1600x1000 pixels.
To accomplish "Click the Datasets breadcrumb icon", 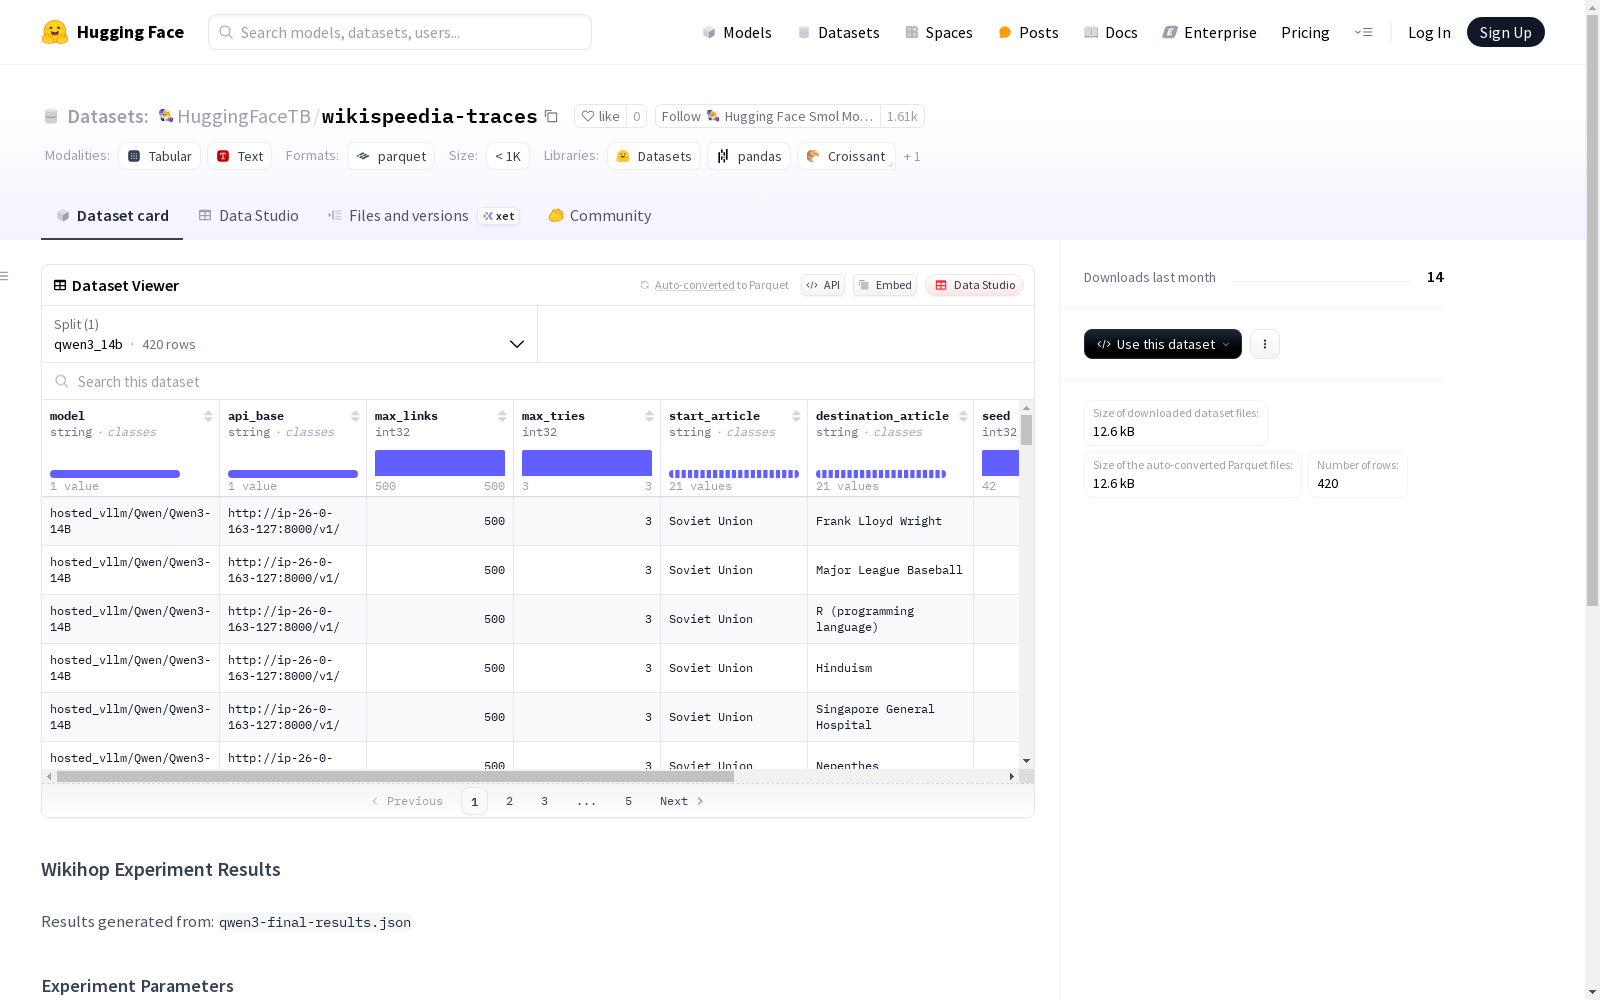I will click(x=51, y=116).
